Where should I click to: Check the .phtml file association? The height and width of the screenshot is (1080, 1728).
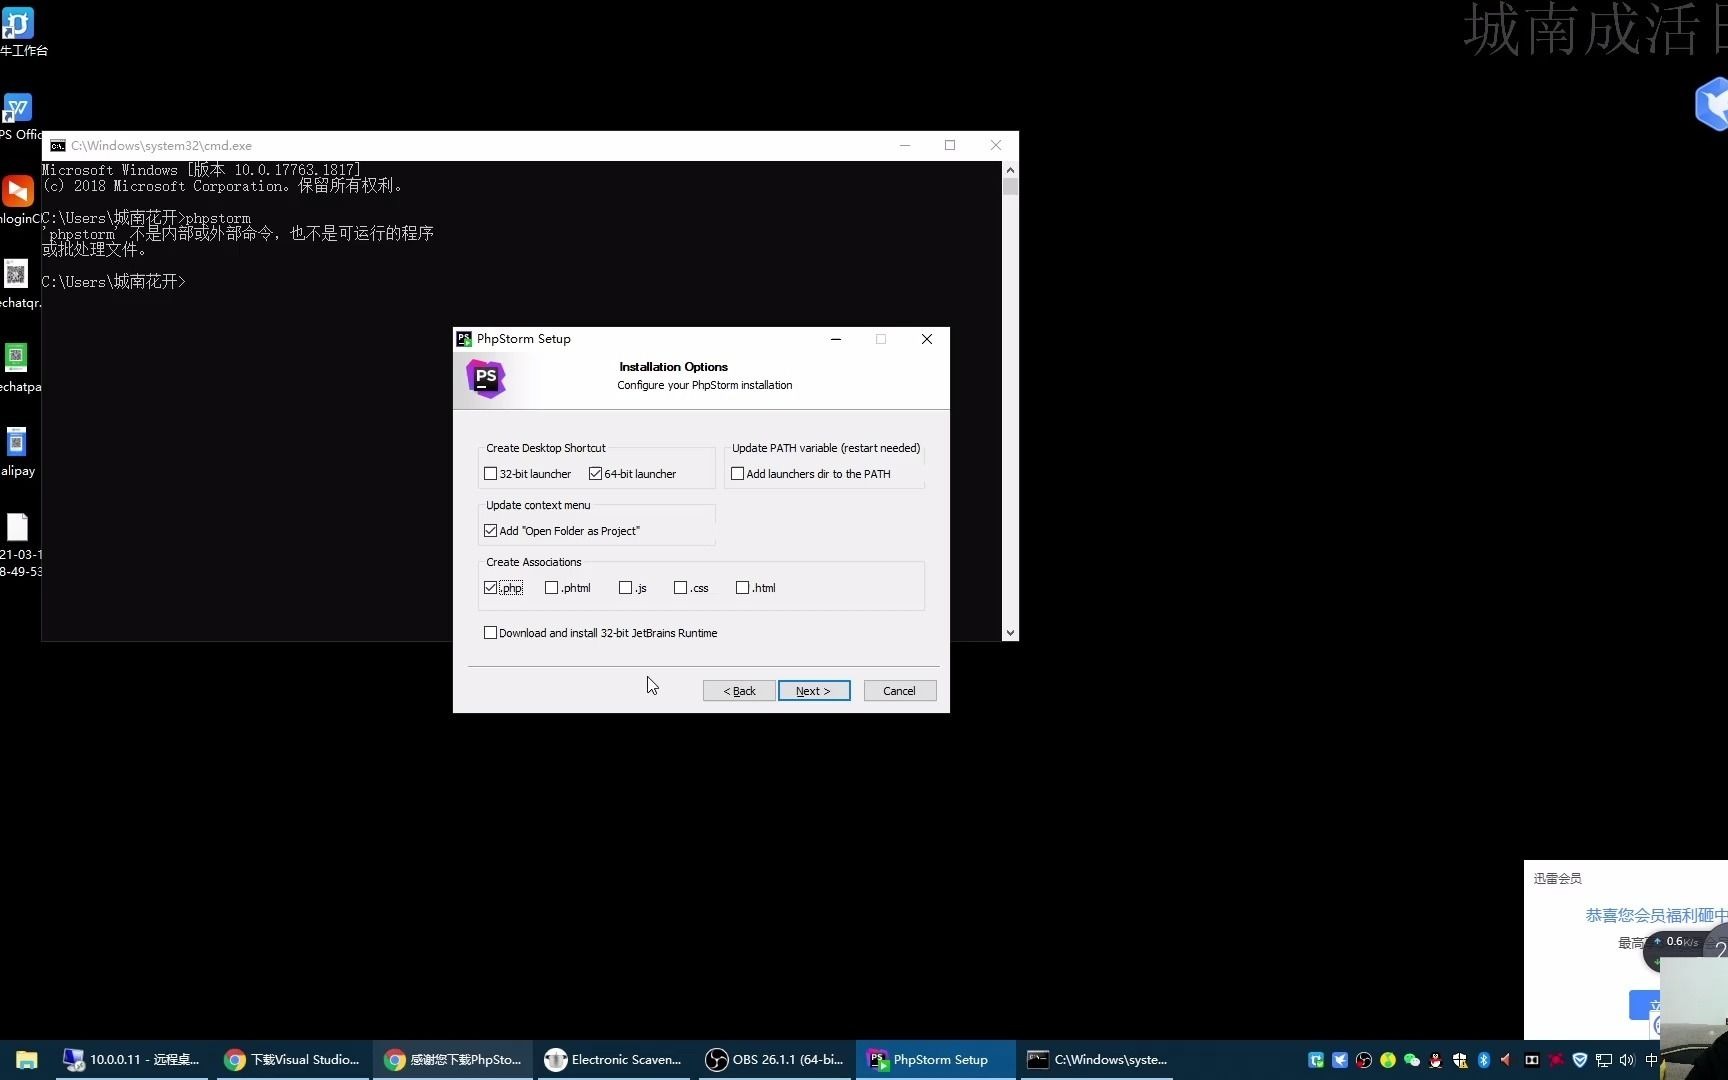tap(551, 588)
